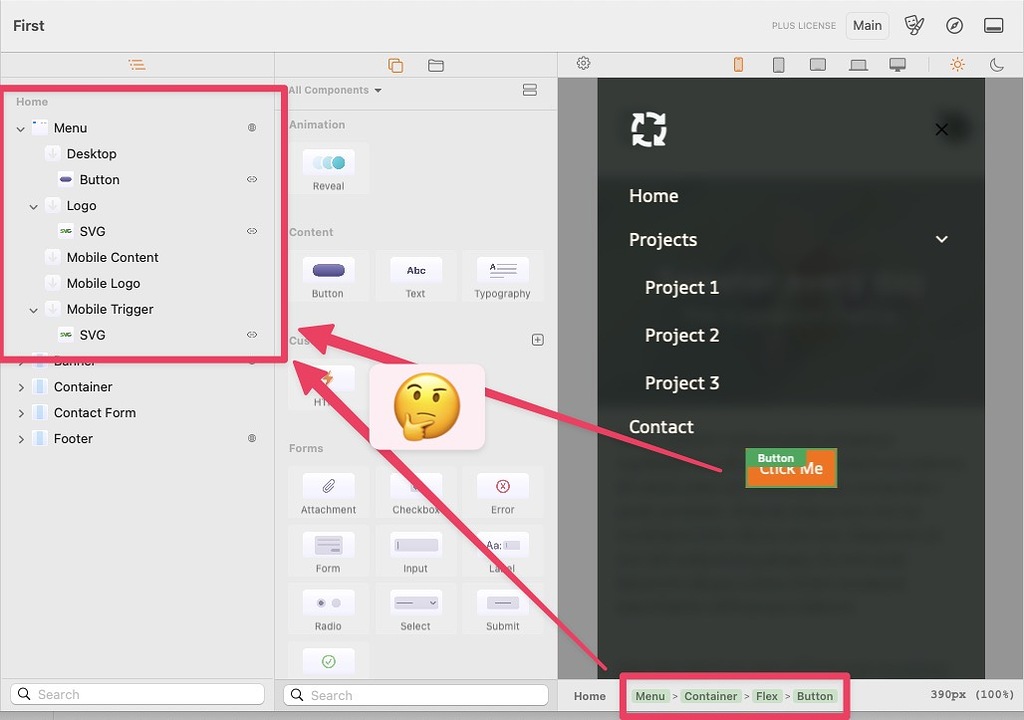
Task: Open the All Components dropdown
Action: click(334, 89)
